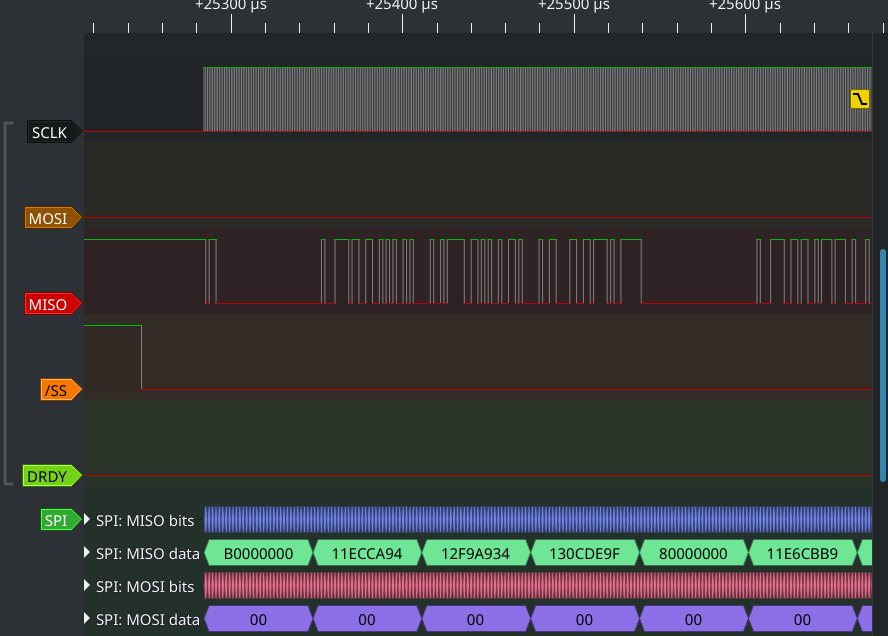Click the pink MOSI bits annotation strip
Image resolution: width=888 pixels, height=636 pixels.
[538, 586]
